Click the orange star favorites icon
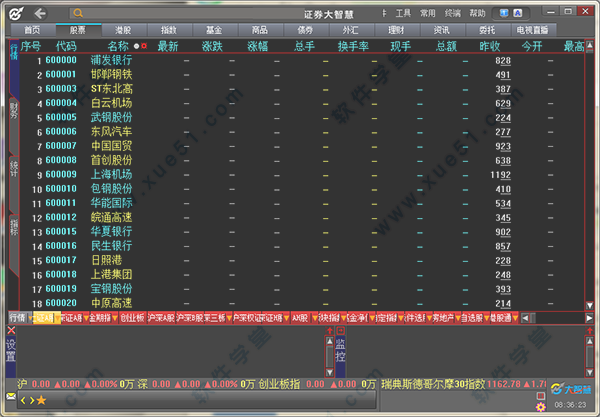Image resolution: width=600 pixels, height=417 pixels. (x=41, y=400)
